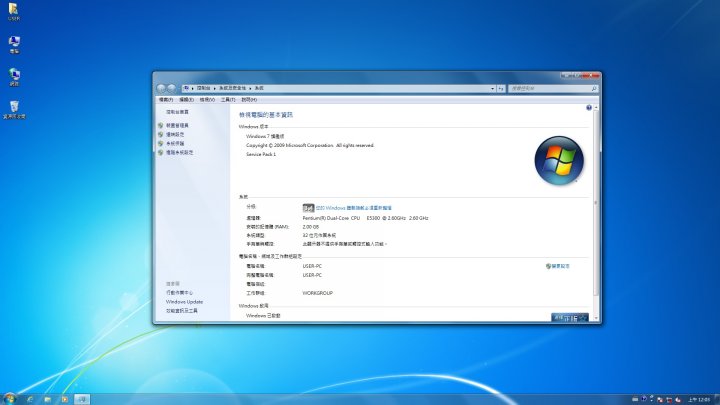Click the Forward navigation arrow button

tap(172, 88)
